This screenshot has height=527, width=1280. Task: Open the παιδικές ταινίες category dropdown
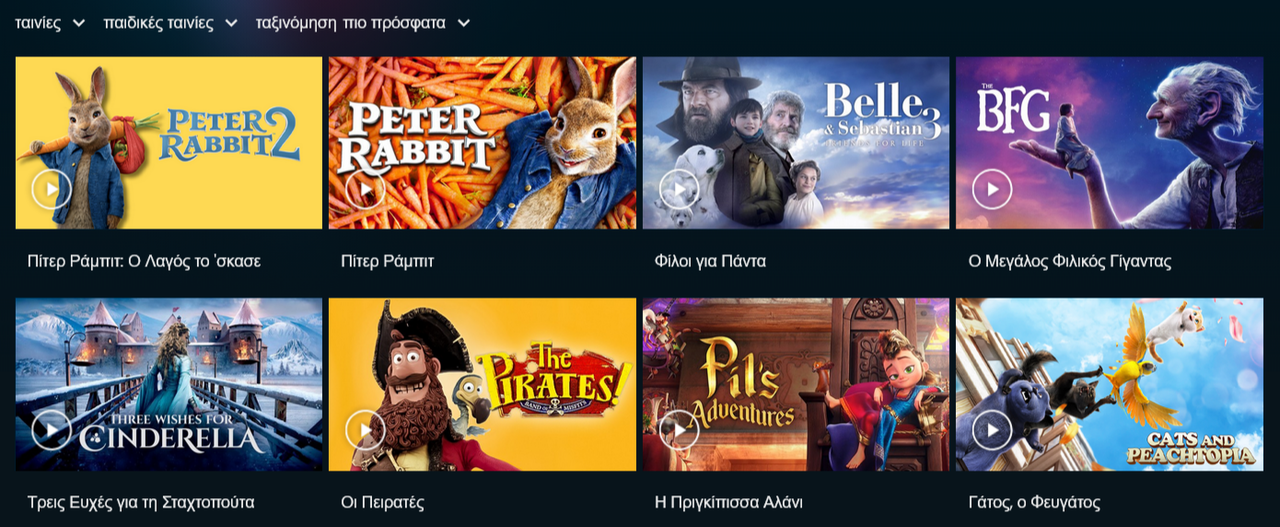coord(171,23)
